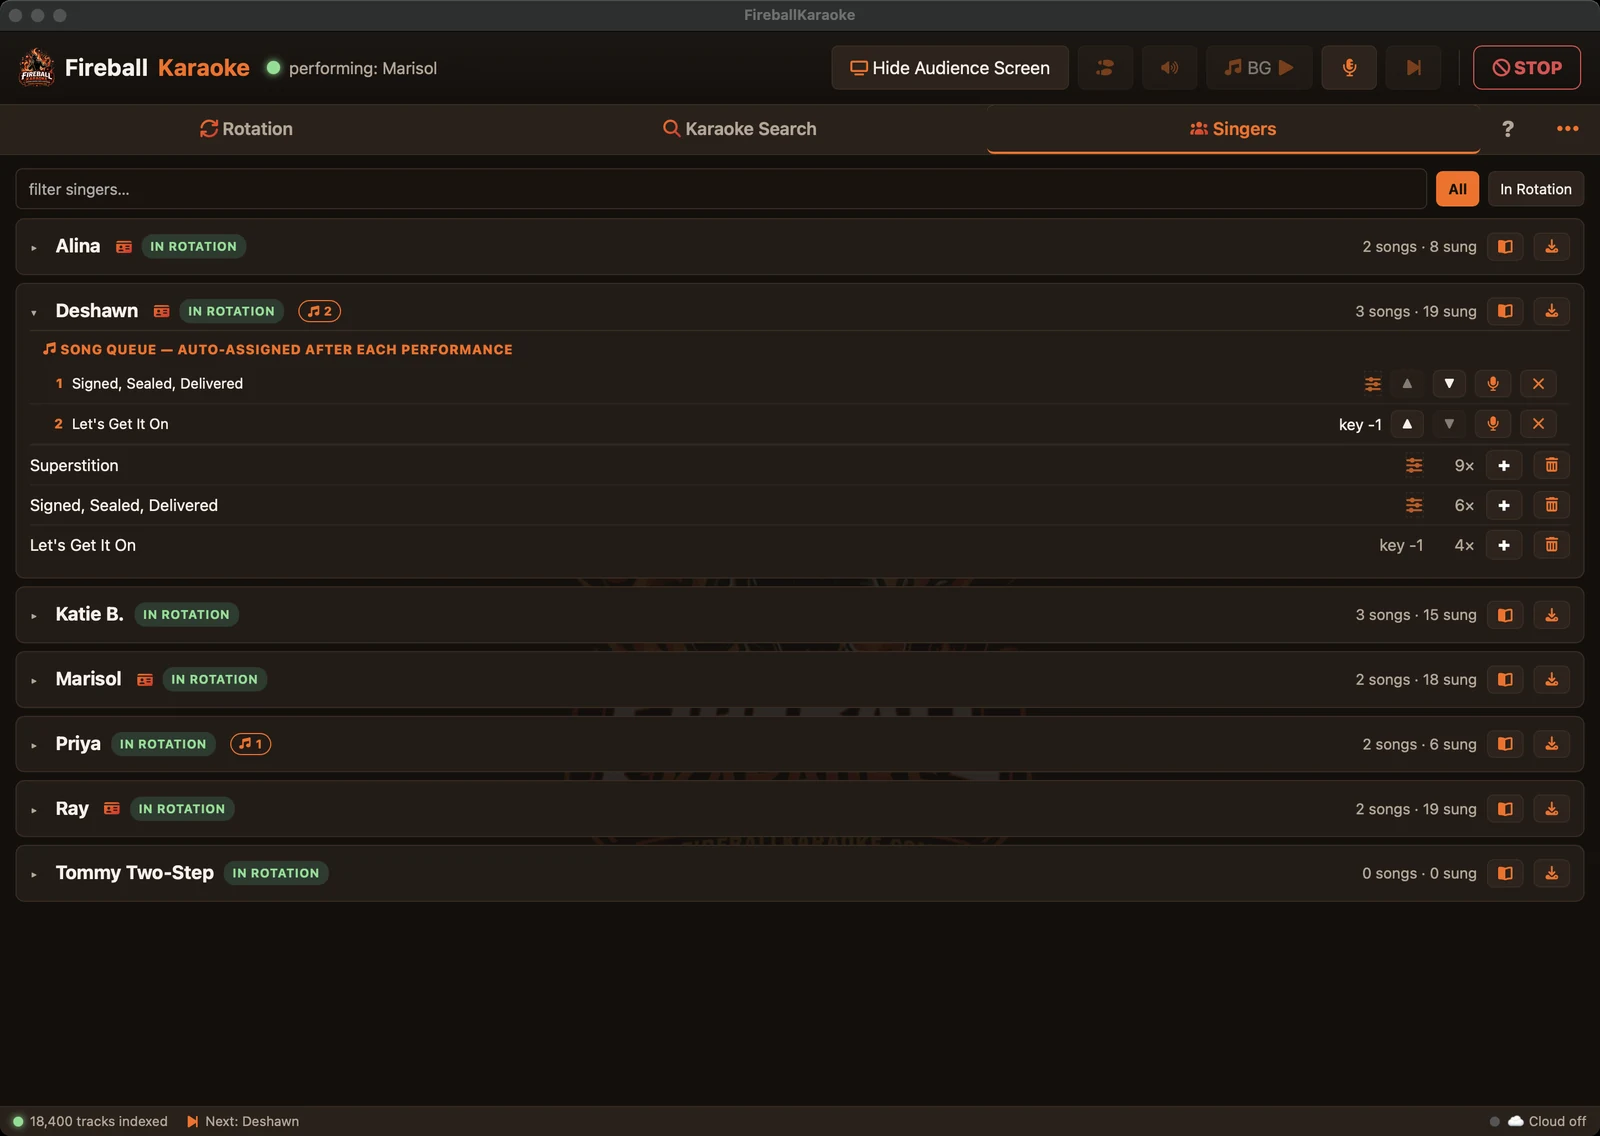Delete saved Let's Get It On via trash

pyautogui.click(x=1551, y=545)
